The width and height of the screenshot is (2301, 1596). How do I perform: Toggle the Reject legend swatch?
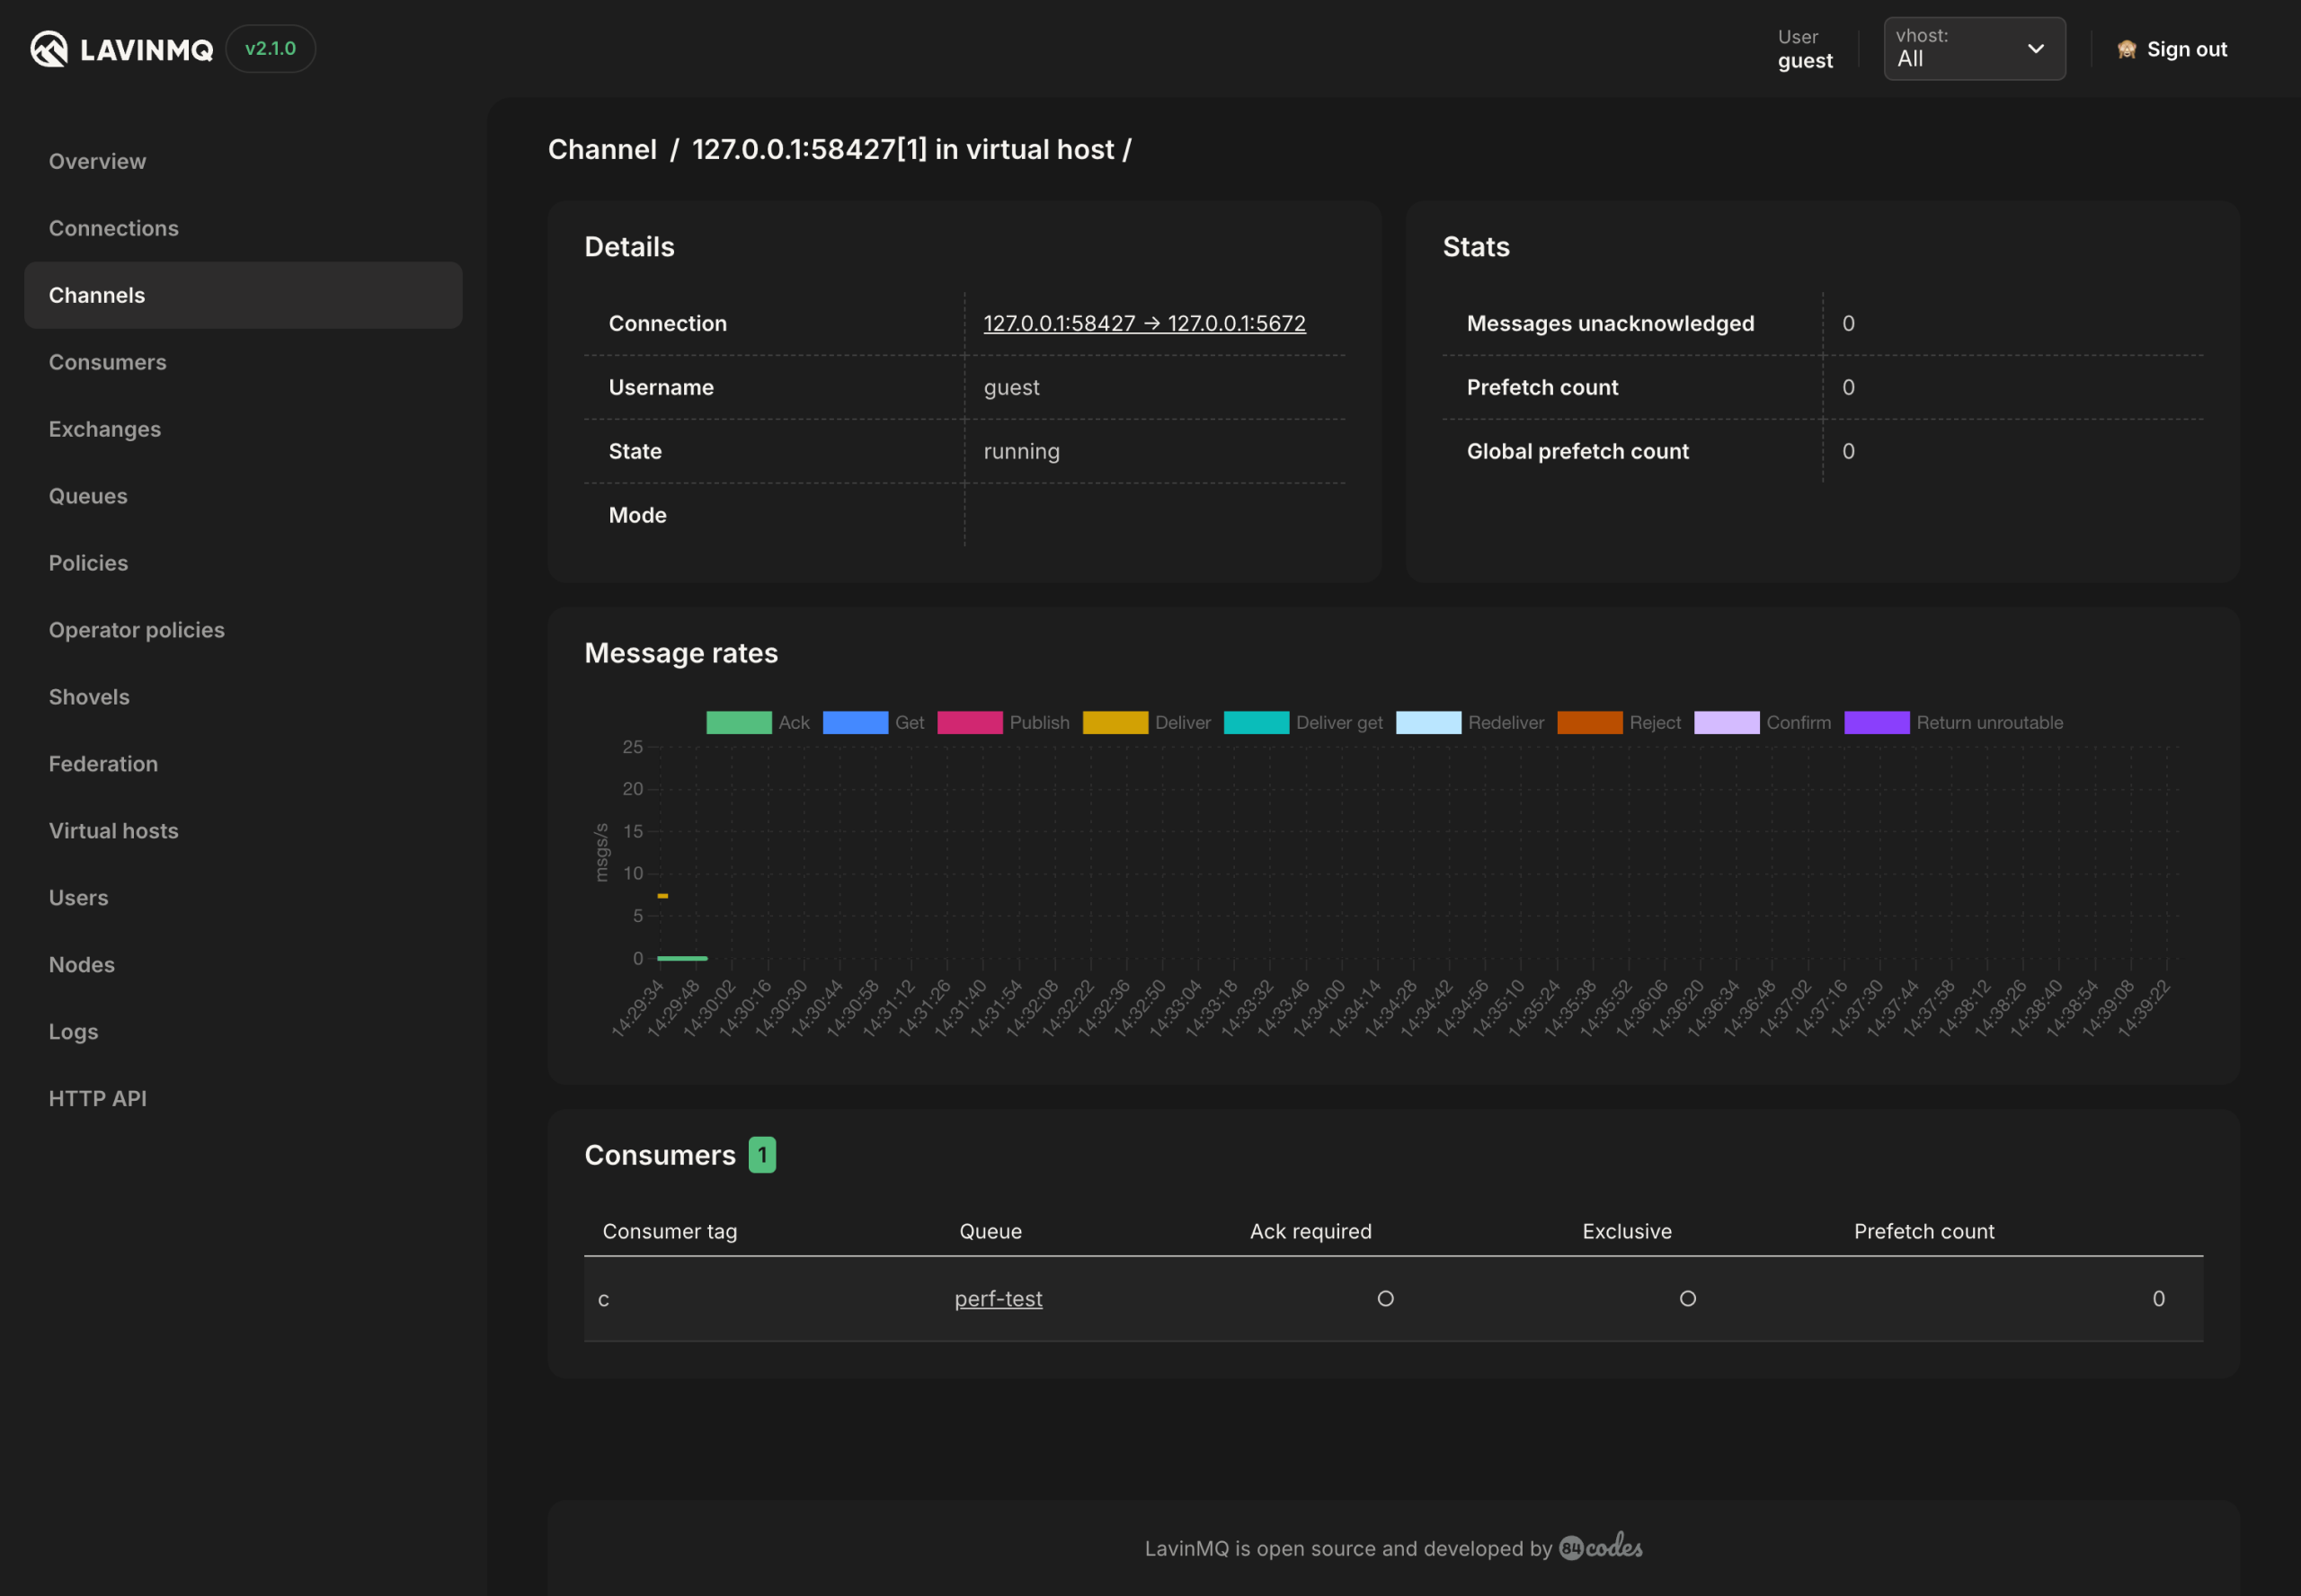tap(1590, 722)
